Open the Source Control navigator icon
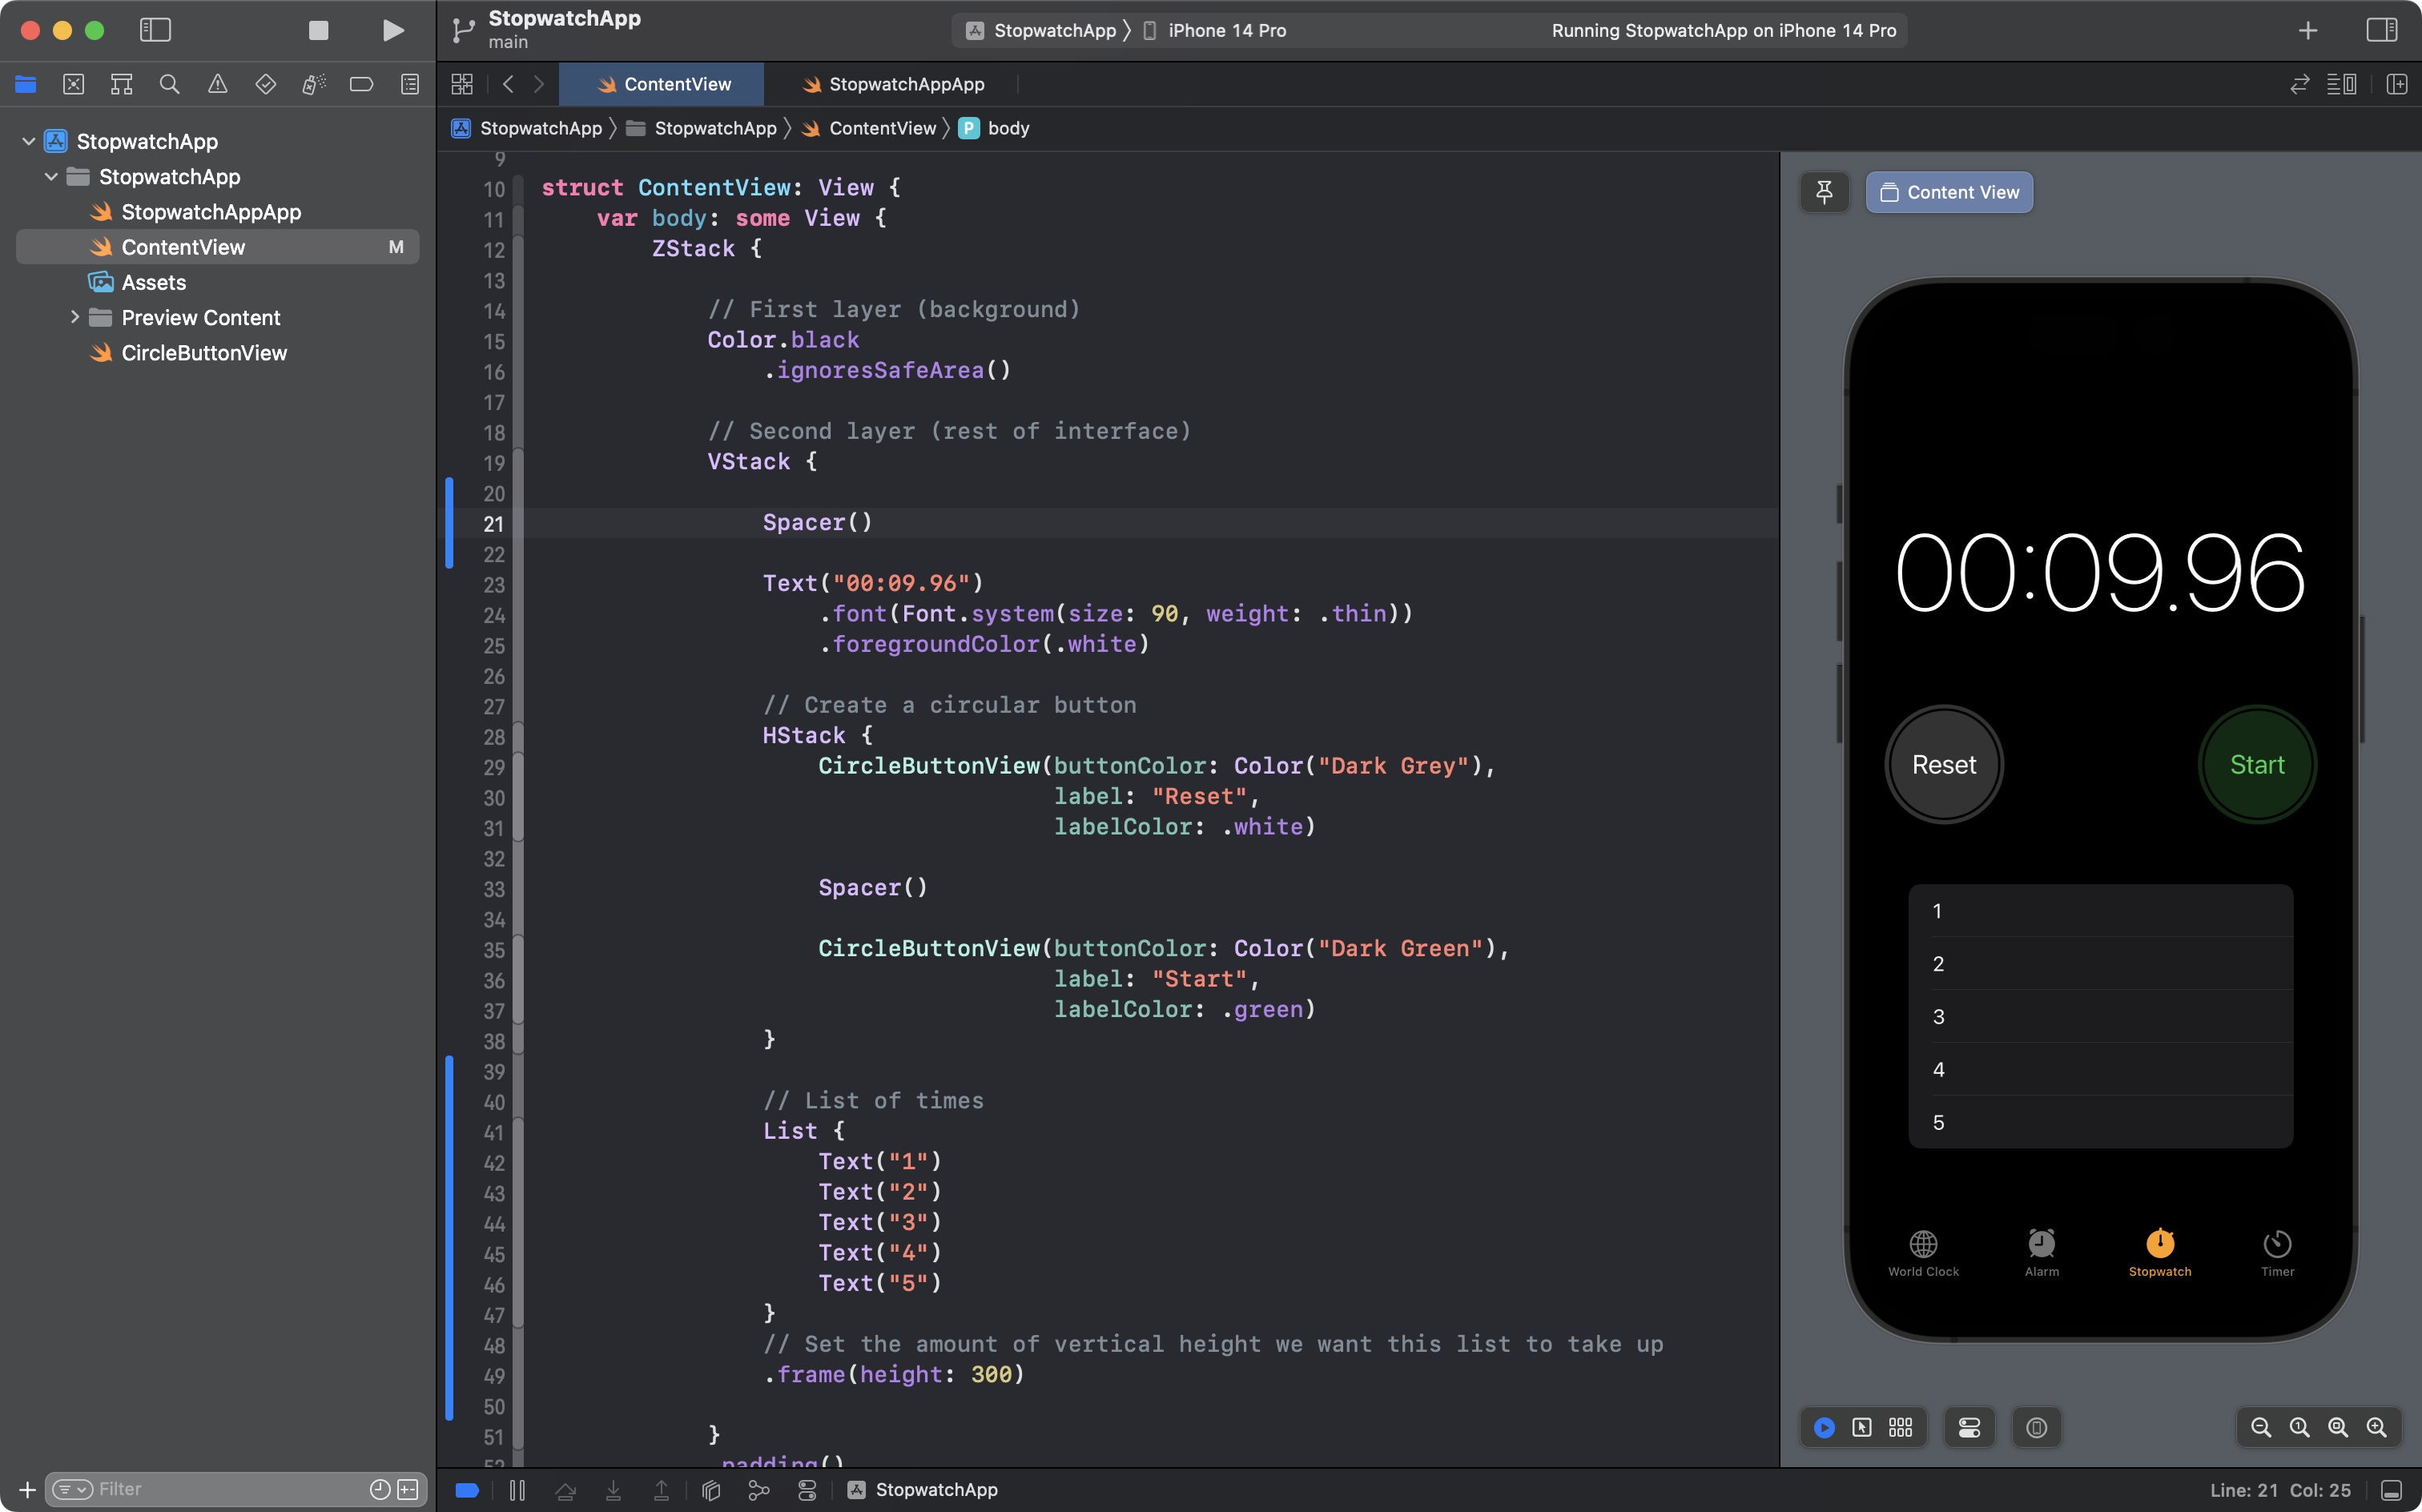This screenshot has width=2422, height=1512. pos(73,84)
